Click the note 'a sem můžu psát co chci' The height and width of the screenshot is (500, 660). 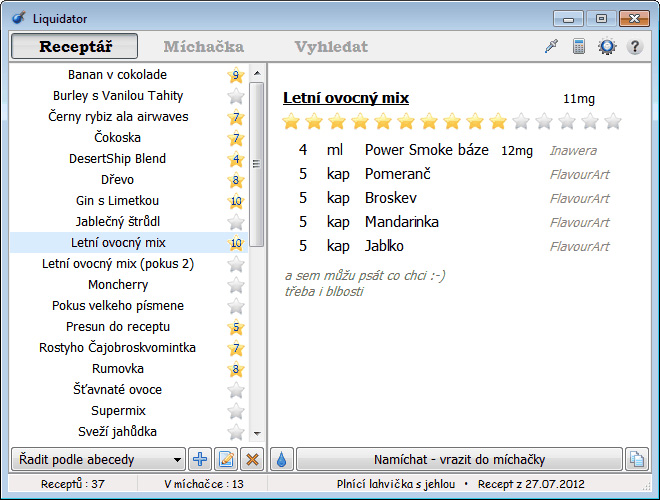tap(365, 276)
